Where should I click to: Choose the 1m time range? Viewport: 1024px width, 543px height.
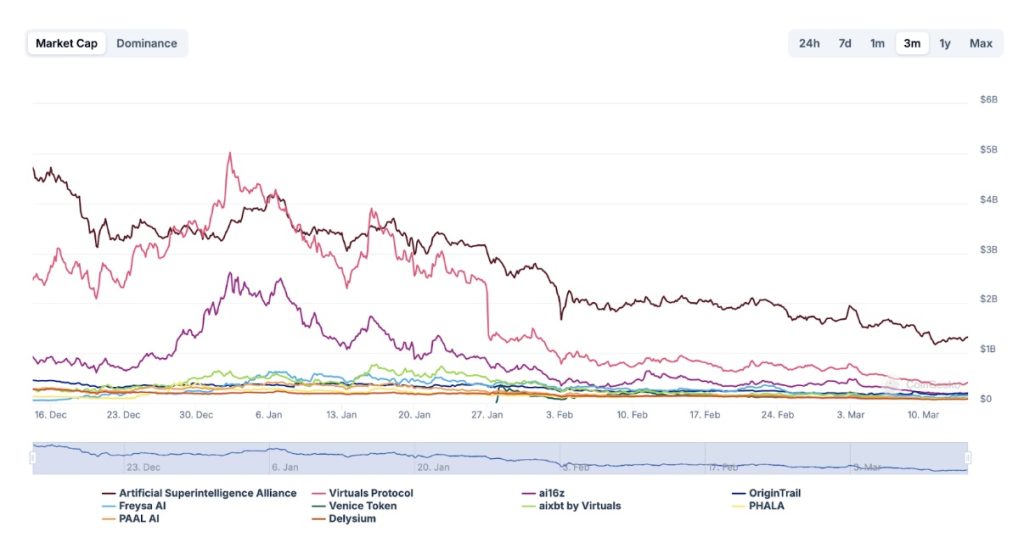pos(877,43)
